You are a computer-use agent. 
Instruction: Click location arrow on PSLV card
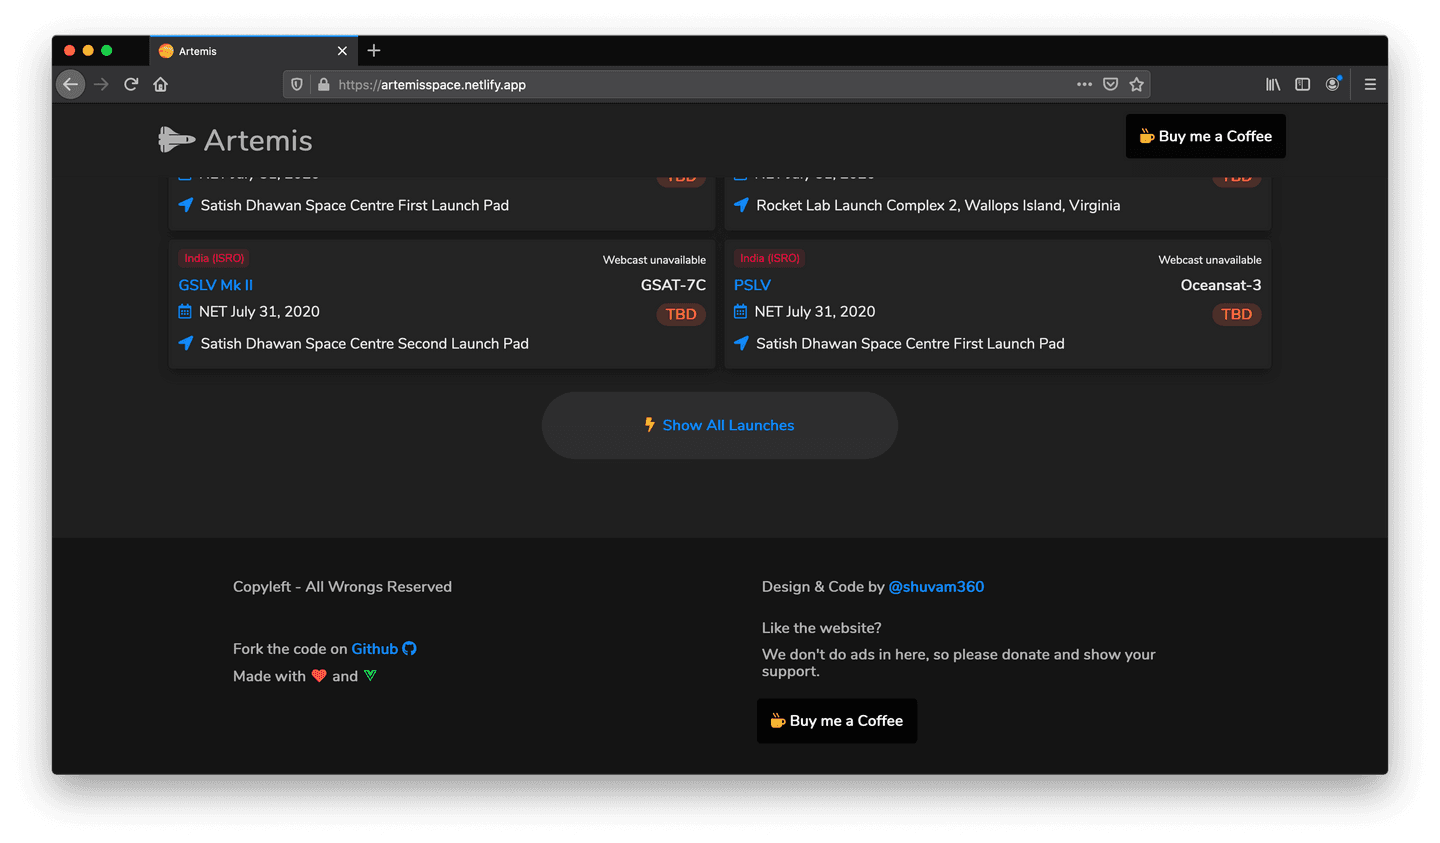pyautogui.click(x=742, y=343)
